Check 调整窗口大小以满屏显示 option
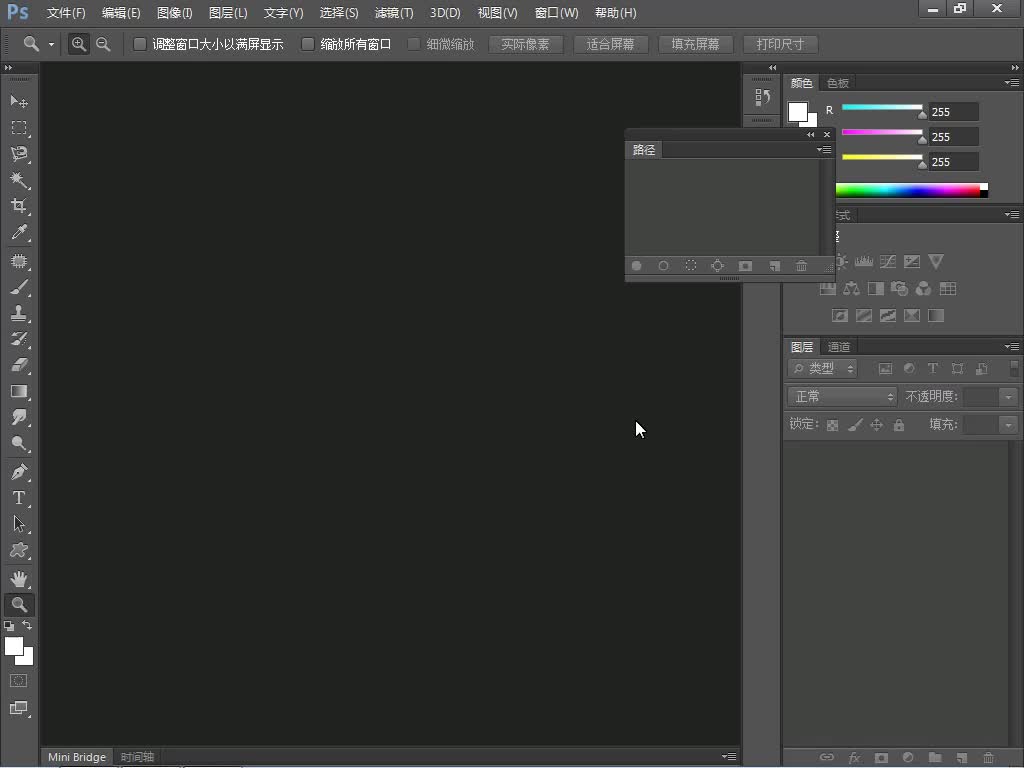 click(x=139, y=44)
